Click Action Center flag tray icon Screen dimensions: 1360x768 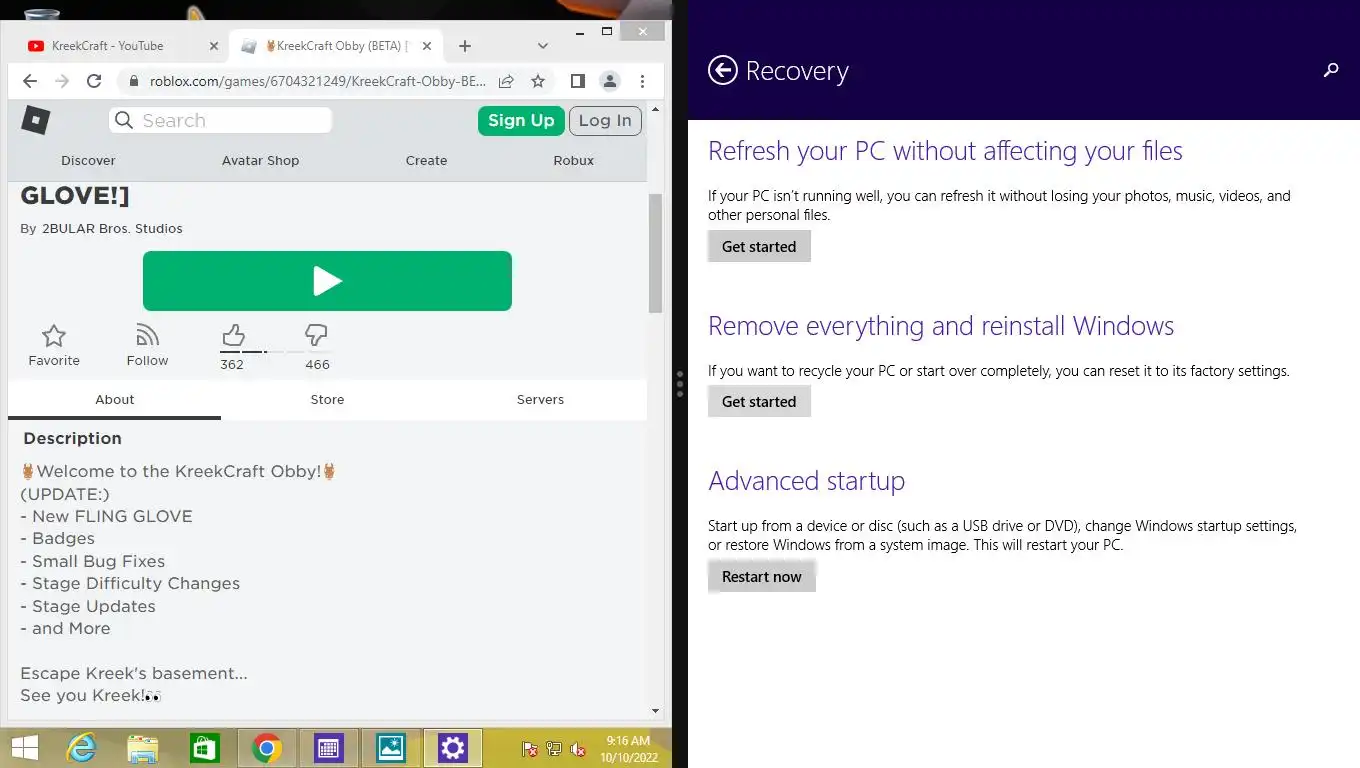pyautogui.click(x=530, y=748)
